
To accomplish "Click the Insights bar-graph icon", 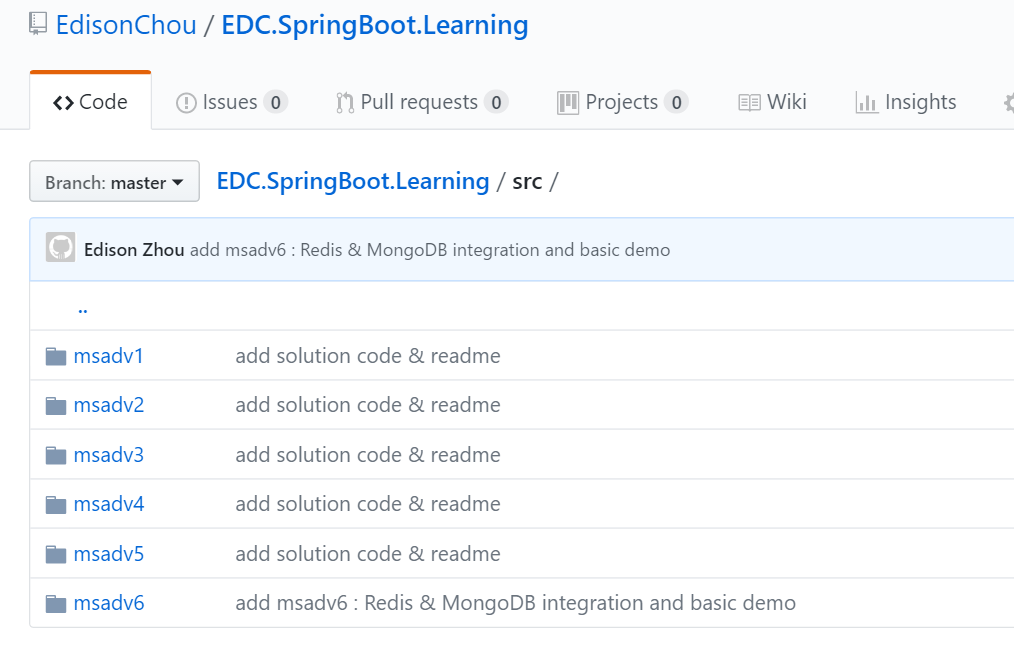I will 867,103.
